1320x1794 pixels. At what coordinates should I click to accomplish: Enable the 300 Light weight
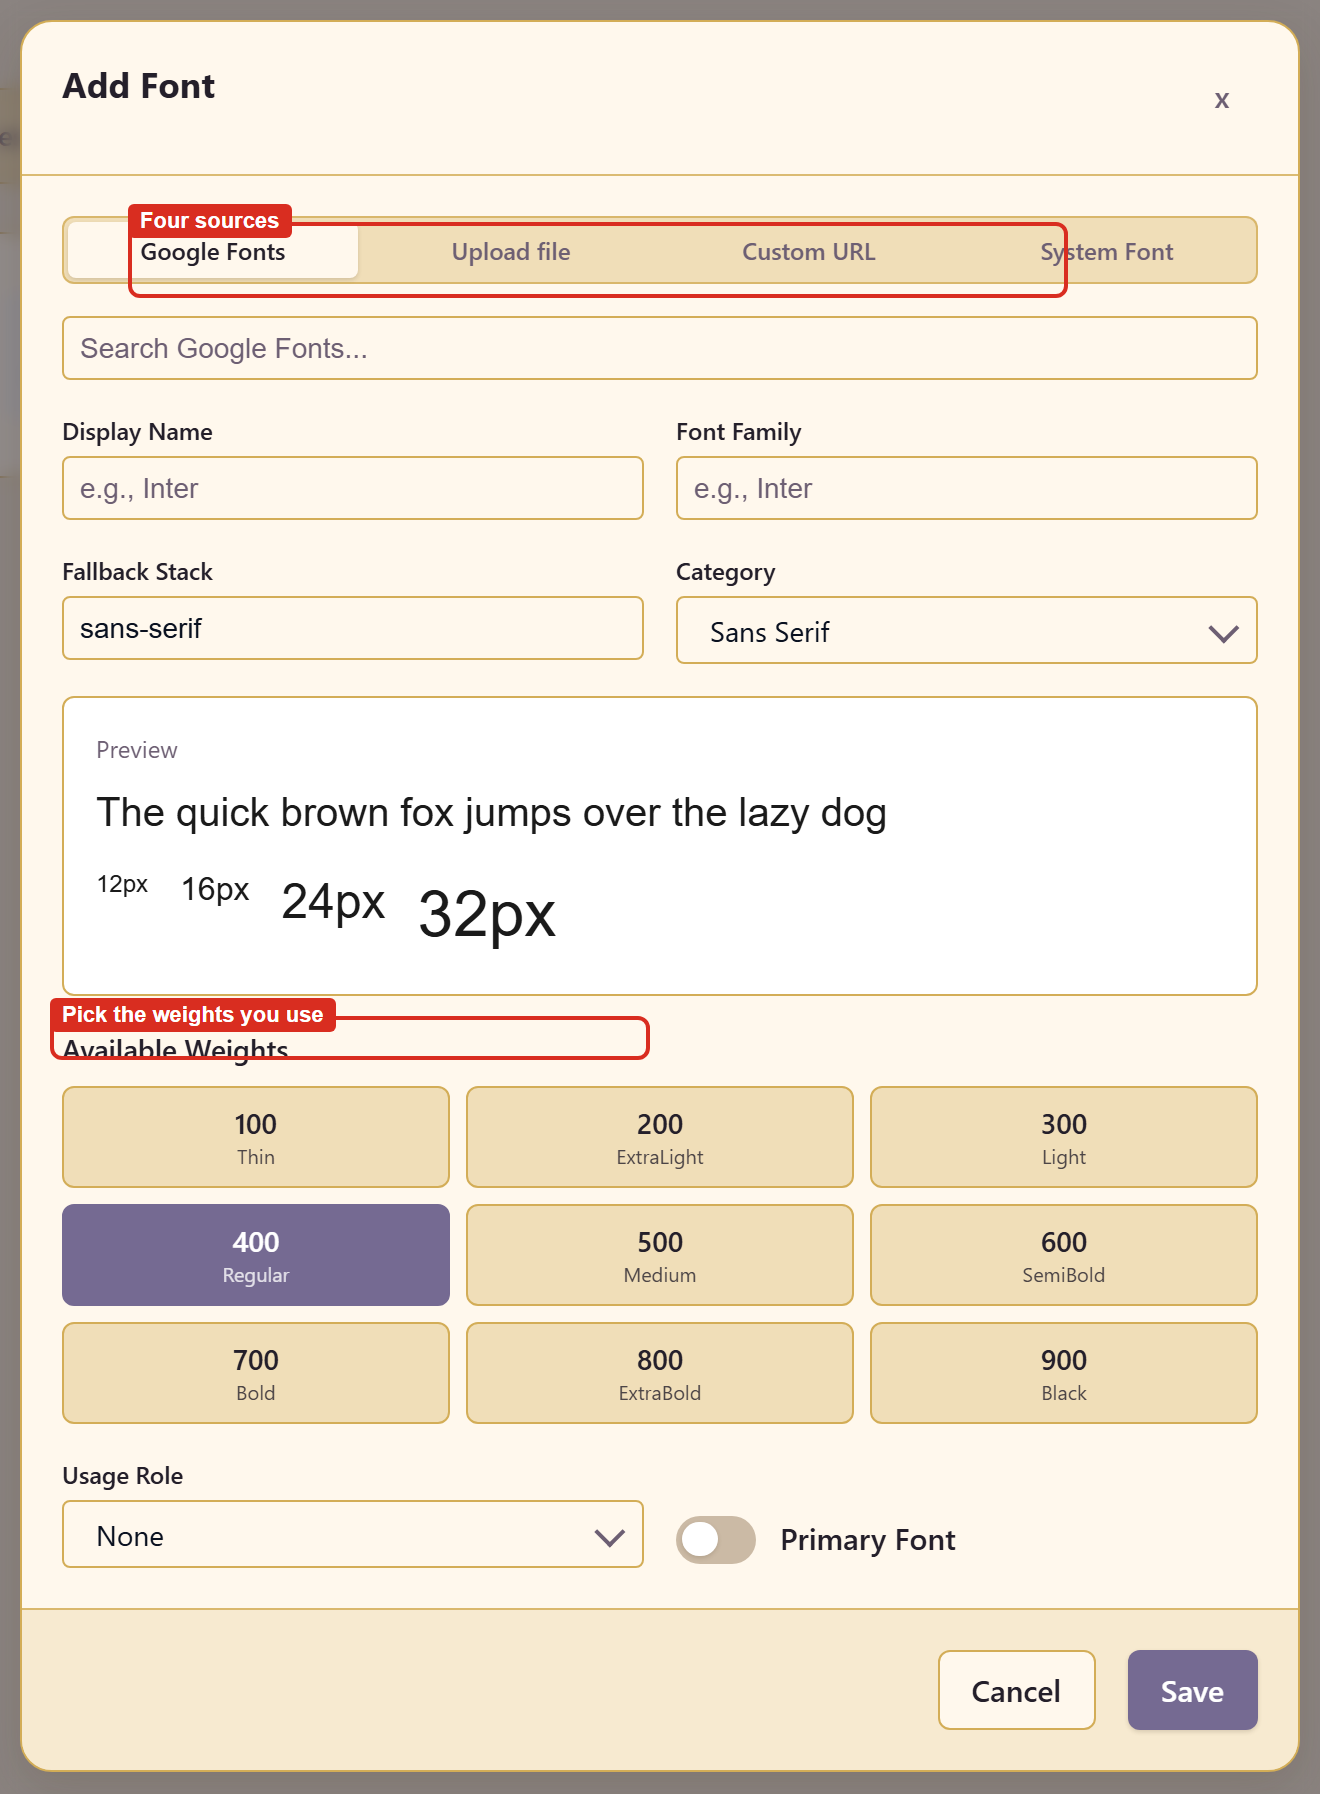click(1064, 1137)
